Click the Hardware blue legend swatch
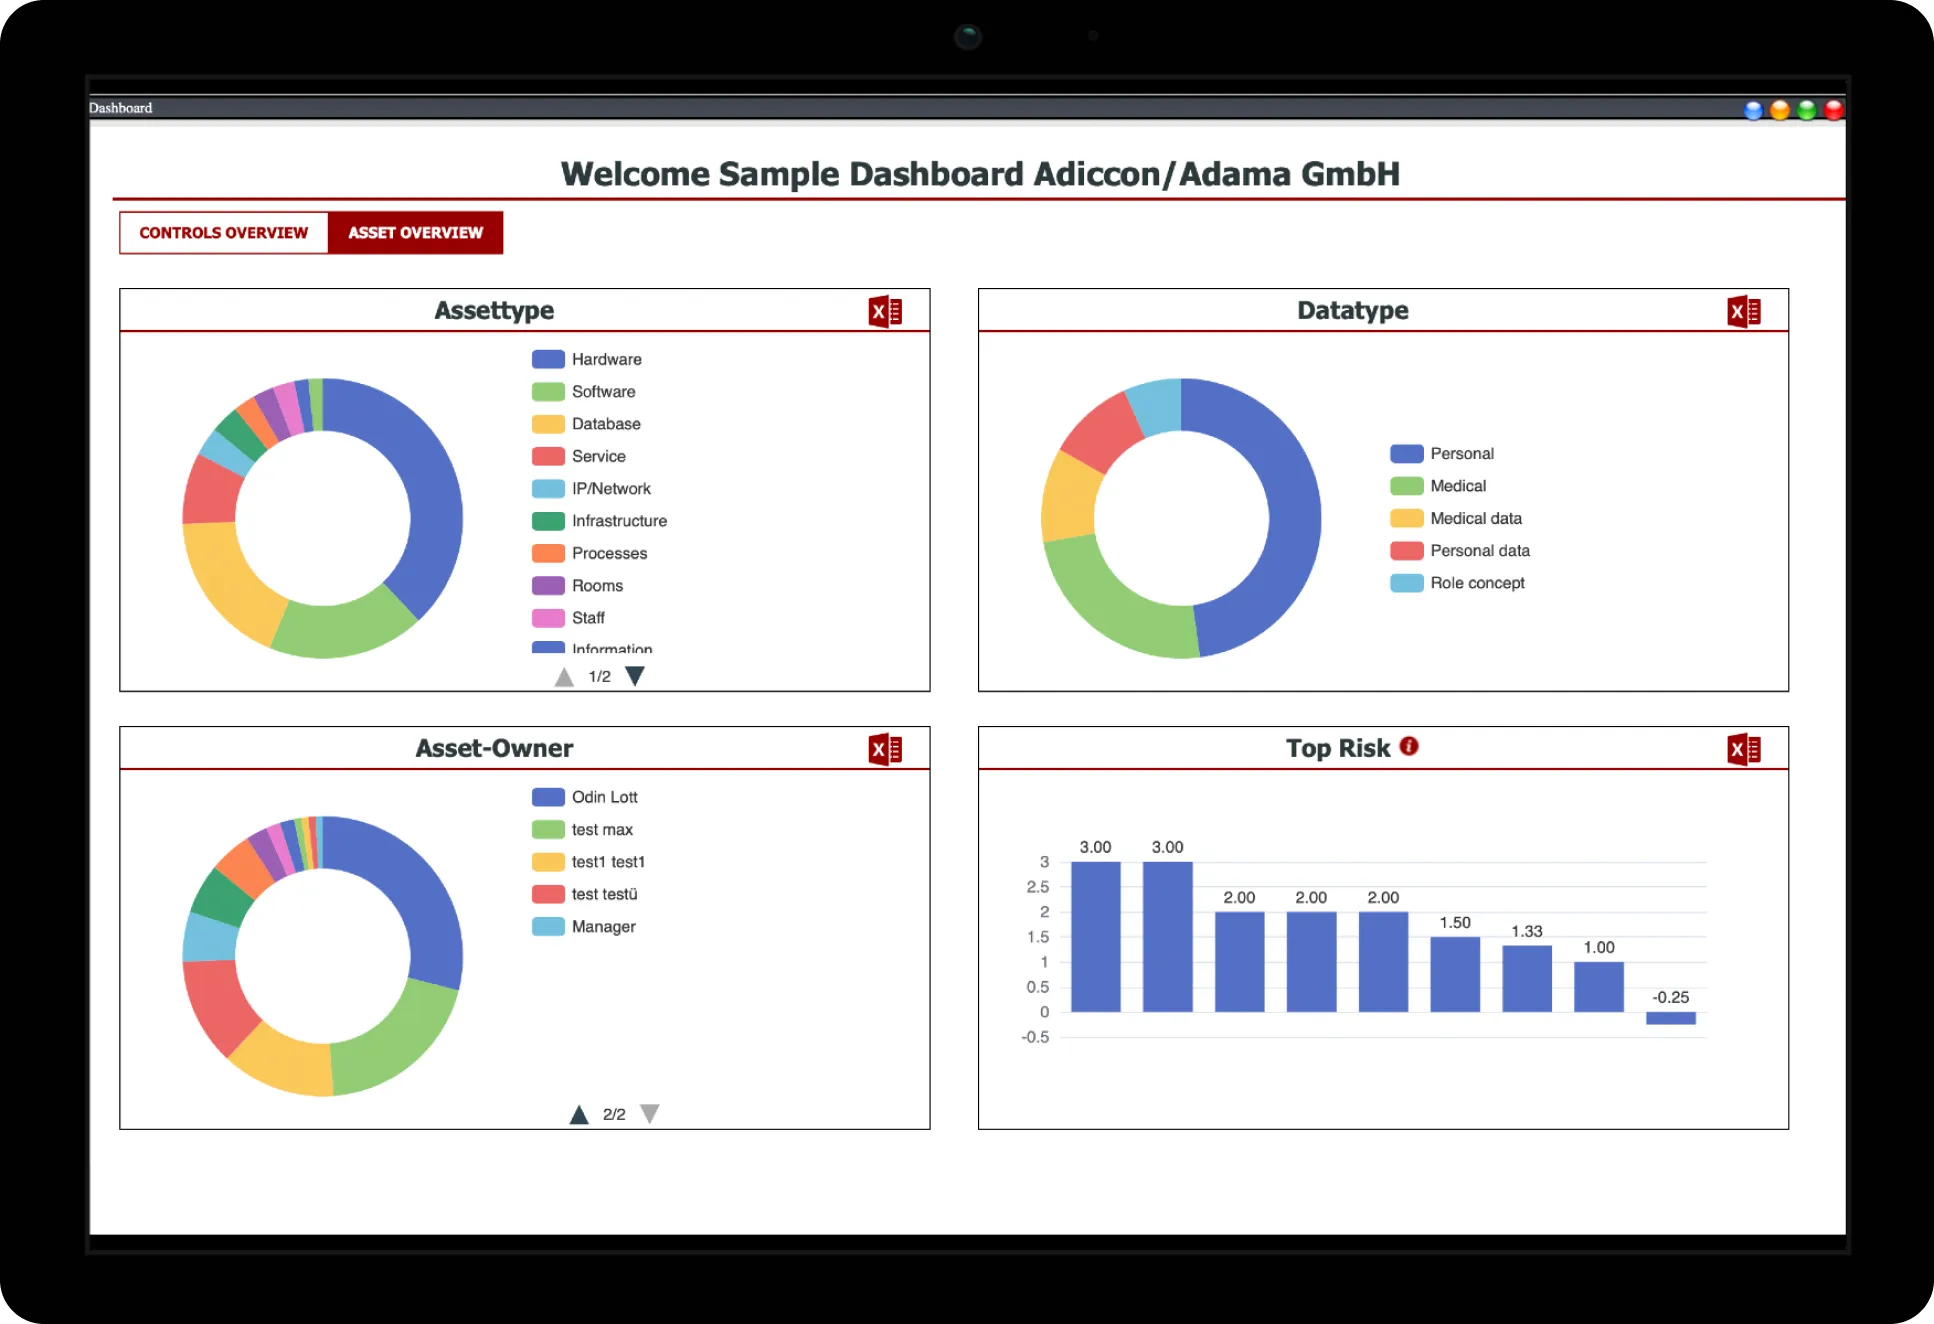This screenshot has height=1324, width=1934. (548, 359)
